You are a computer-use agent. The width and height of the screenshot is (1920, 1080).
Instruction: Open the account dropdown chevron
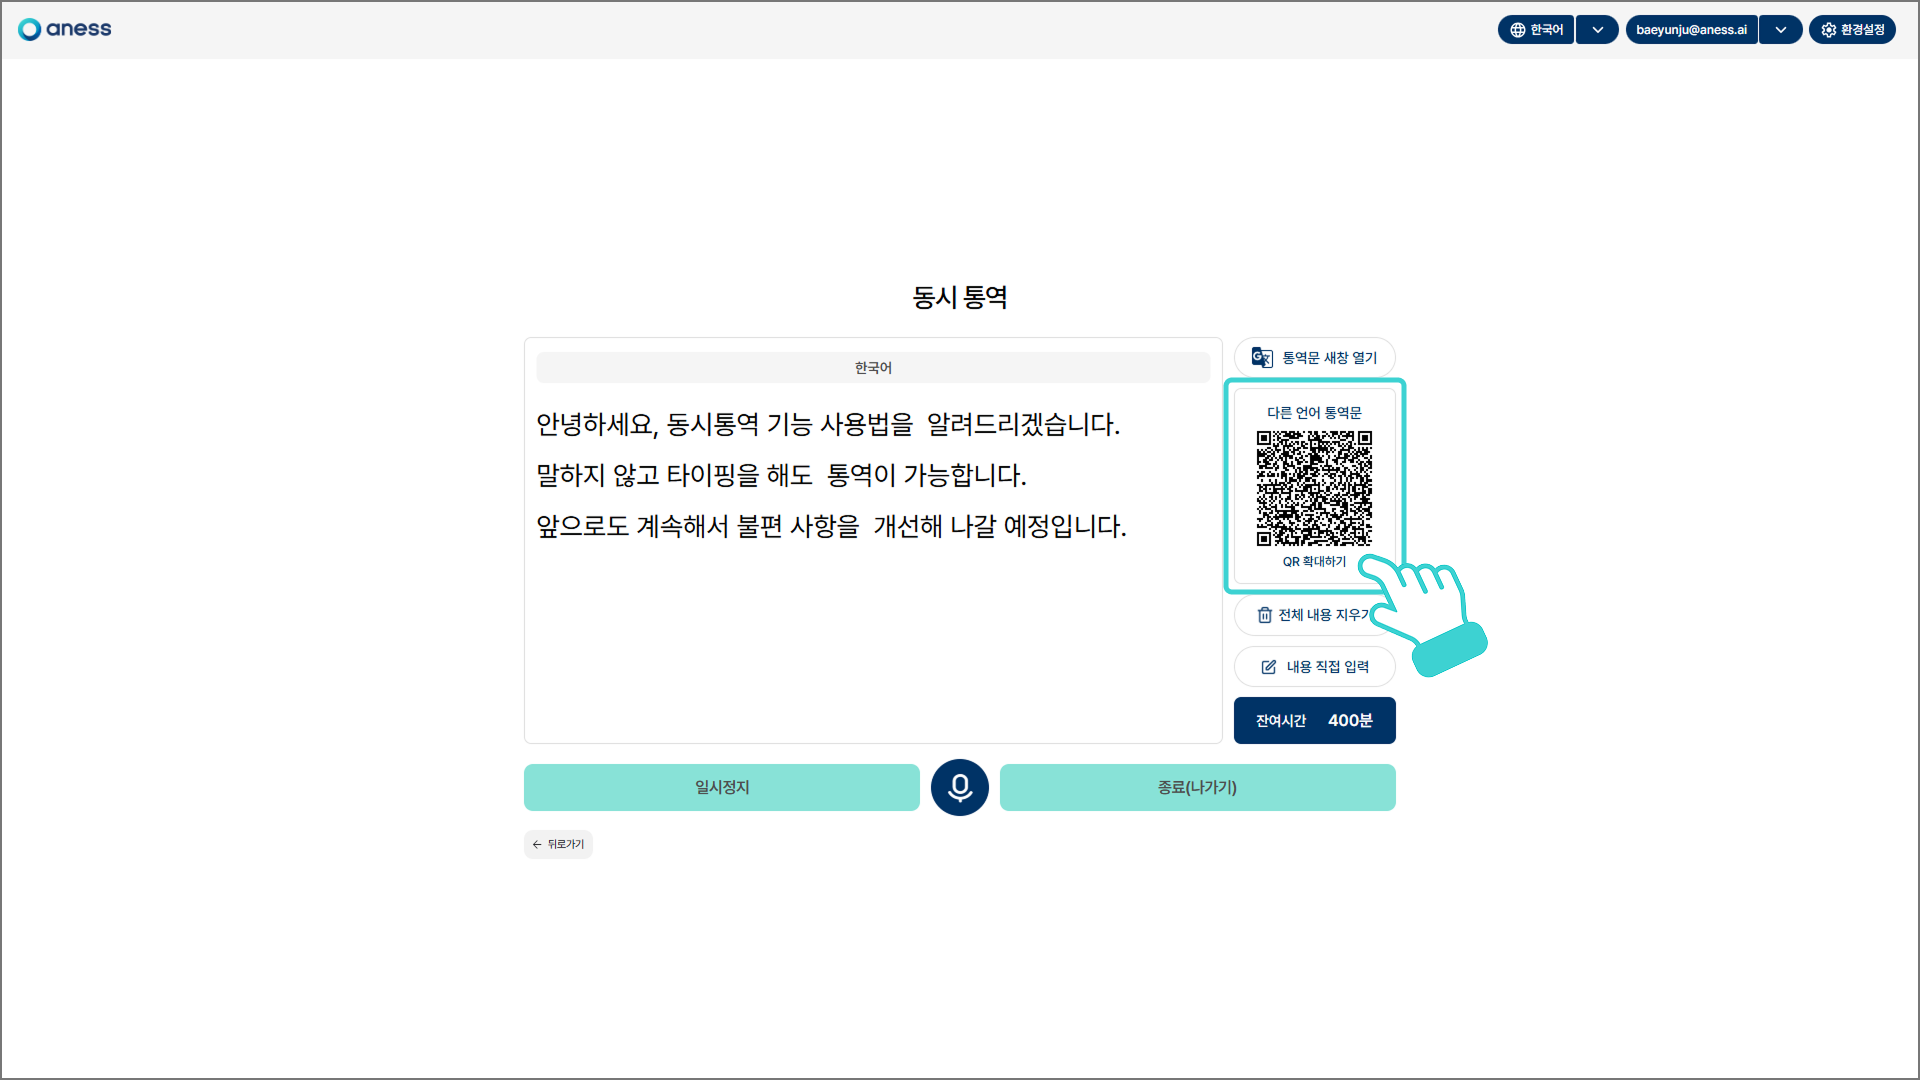click(x=1780, y=30)
